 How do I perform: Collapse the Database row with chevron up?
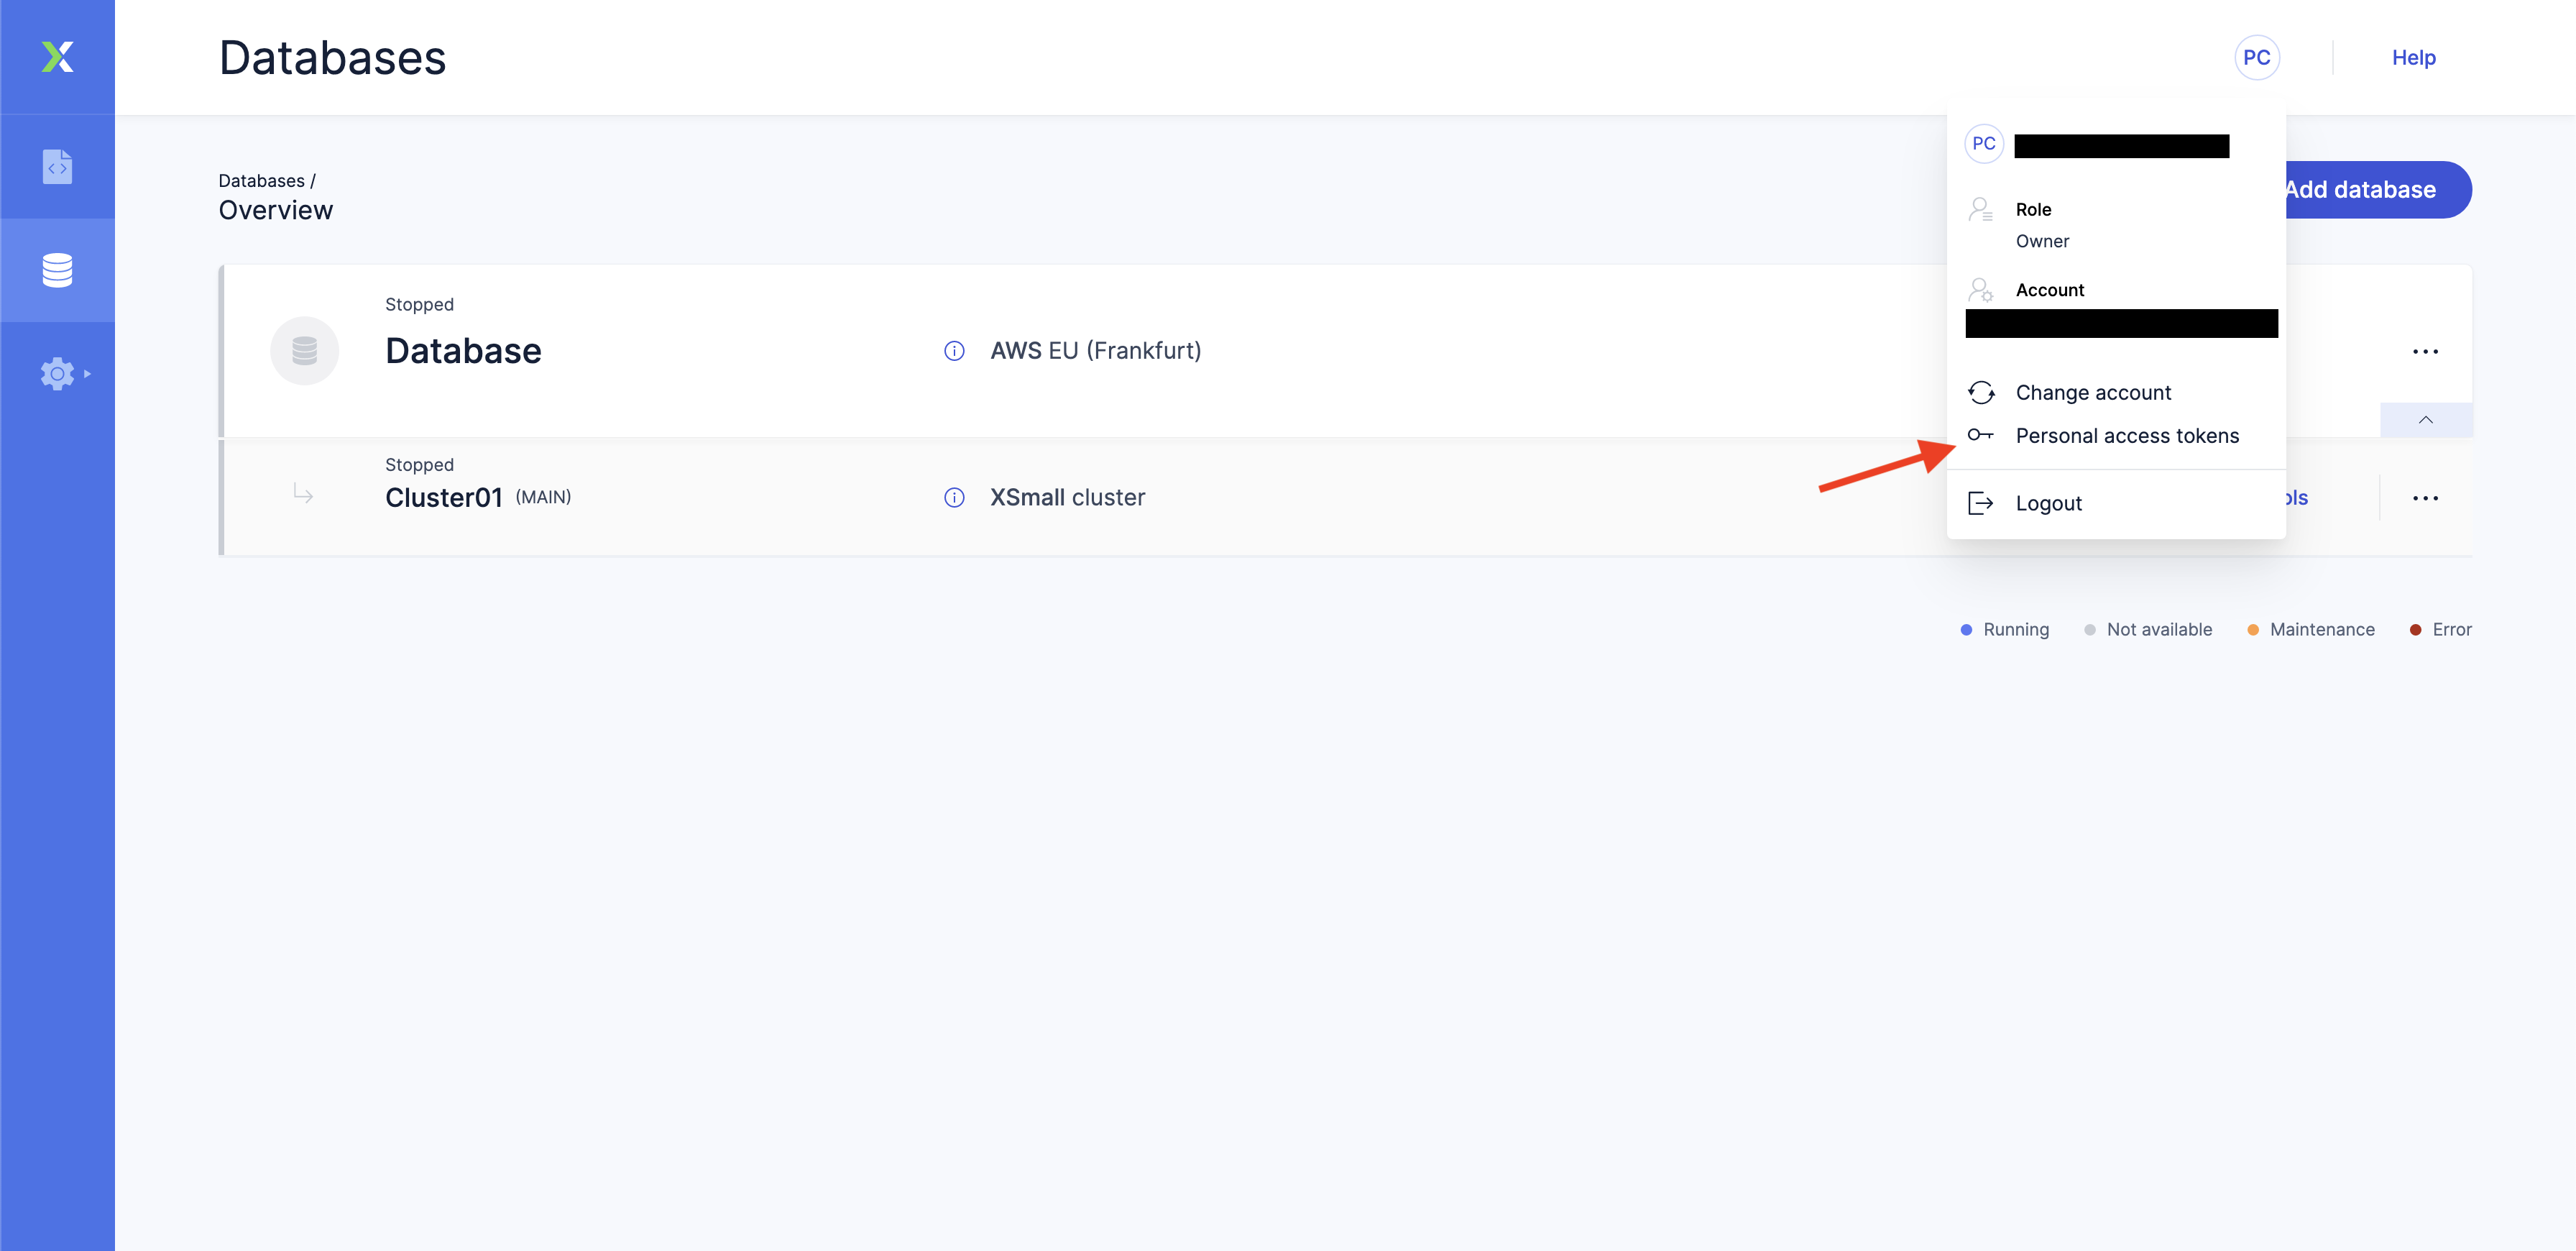[x=2425, y=420]
